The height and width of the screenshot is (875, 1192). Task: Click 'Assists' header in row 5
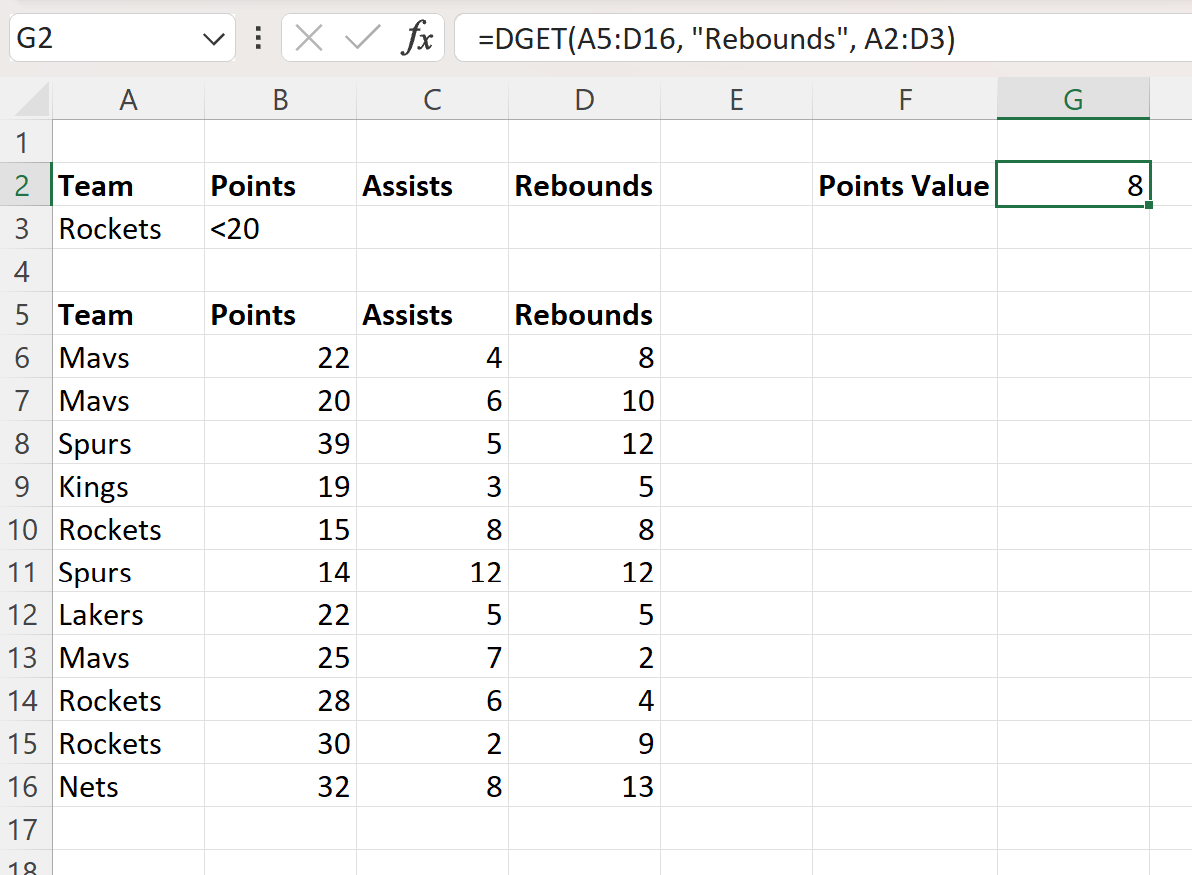coord(432,315)
